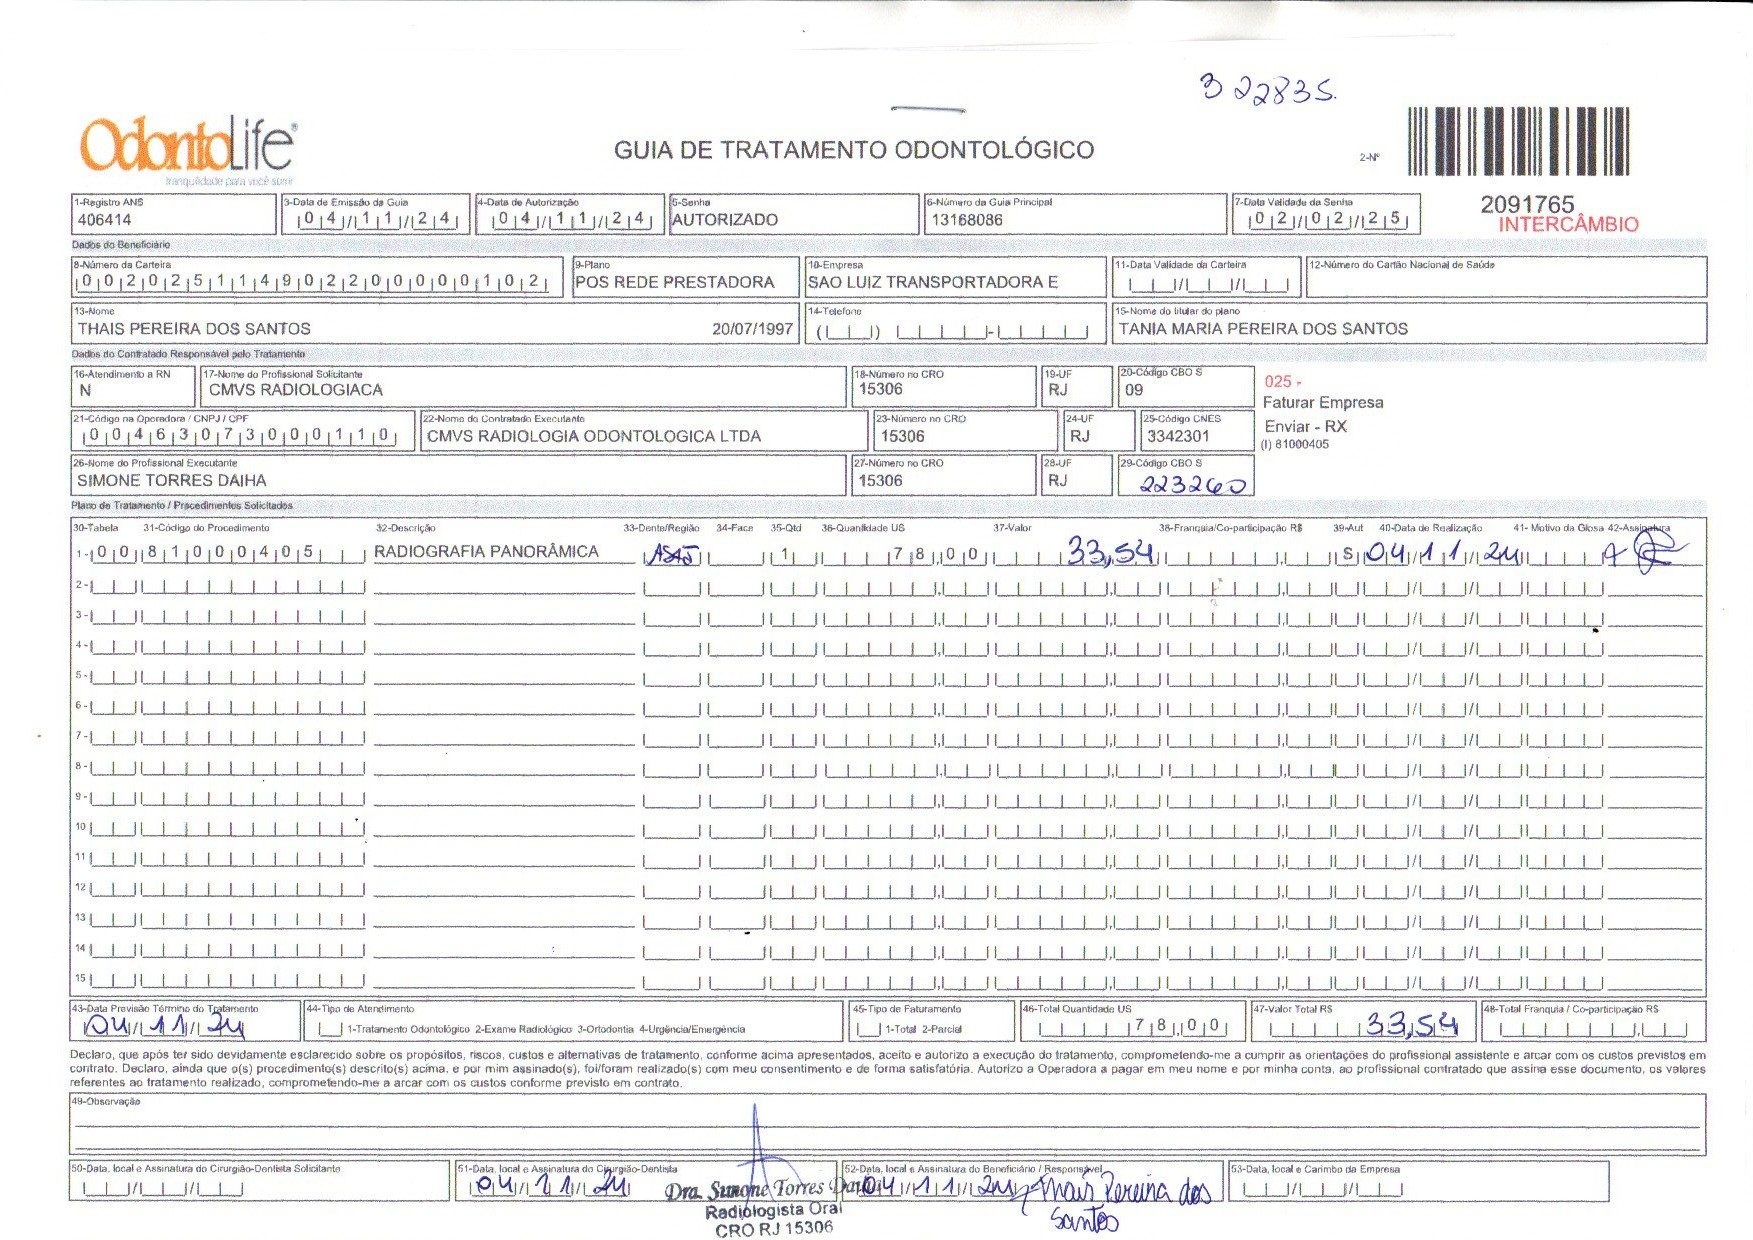This screenshot has height=1240, width=1753.
Task: Select the declaration paragraph starting 'Declaro, que após'
Action: [x=887, y=1069]
